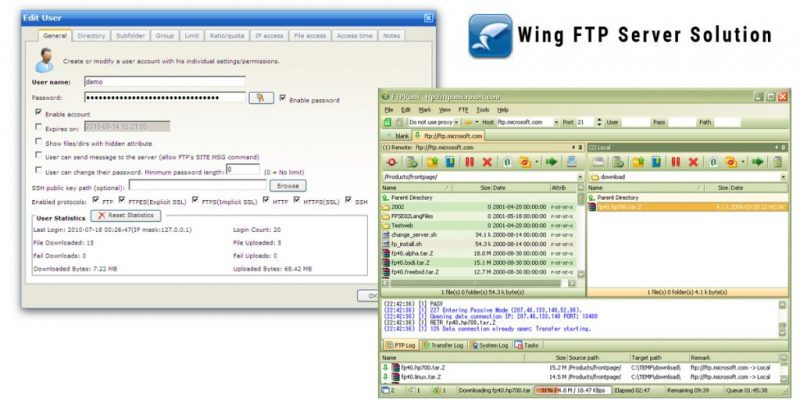800x400 pixels.
Task: Check User can change their password
Action: pos(38,170)
